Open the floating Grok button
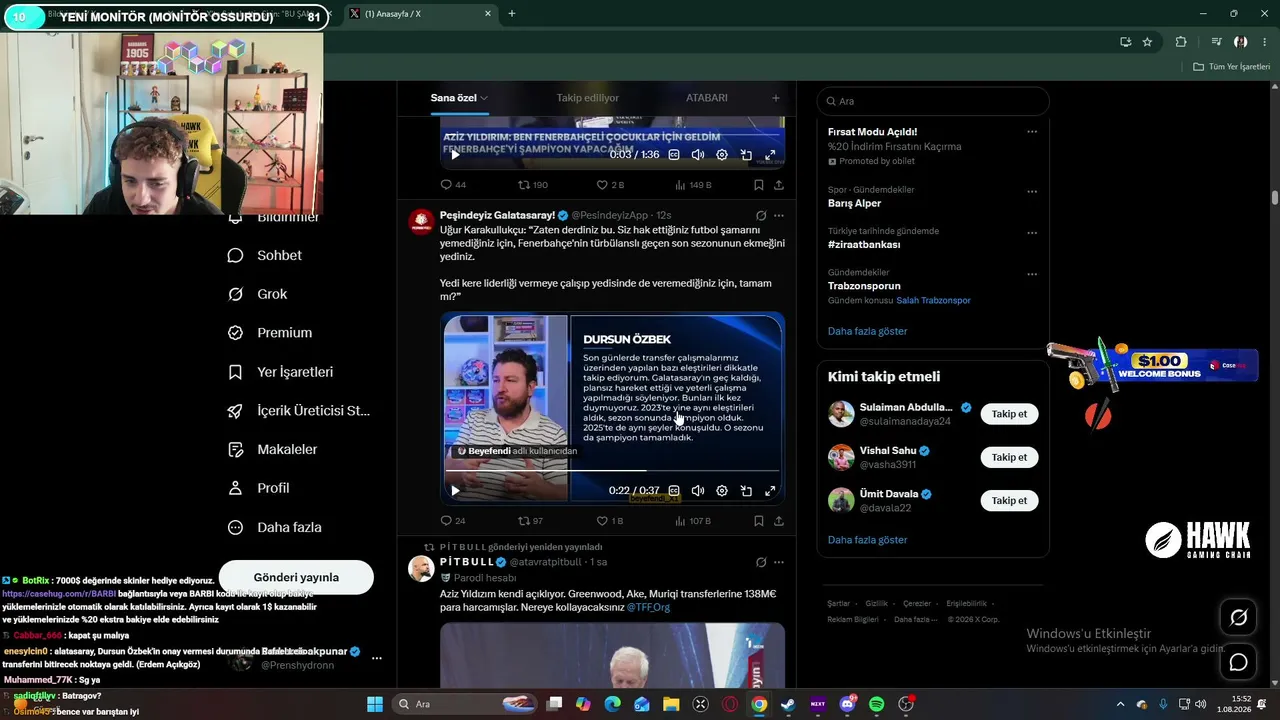The image size is (1280, 720). (1238, 617)
